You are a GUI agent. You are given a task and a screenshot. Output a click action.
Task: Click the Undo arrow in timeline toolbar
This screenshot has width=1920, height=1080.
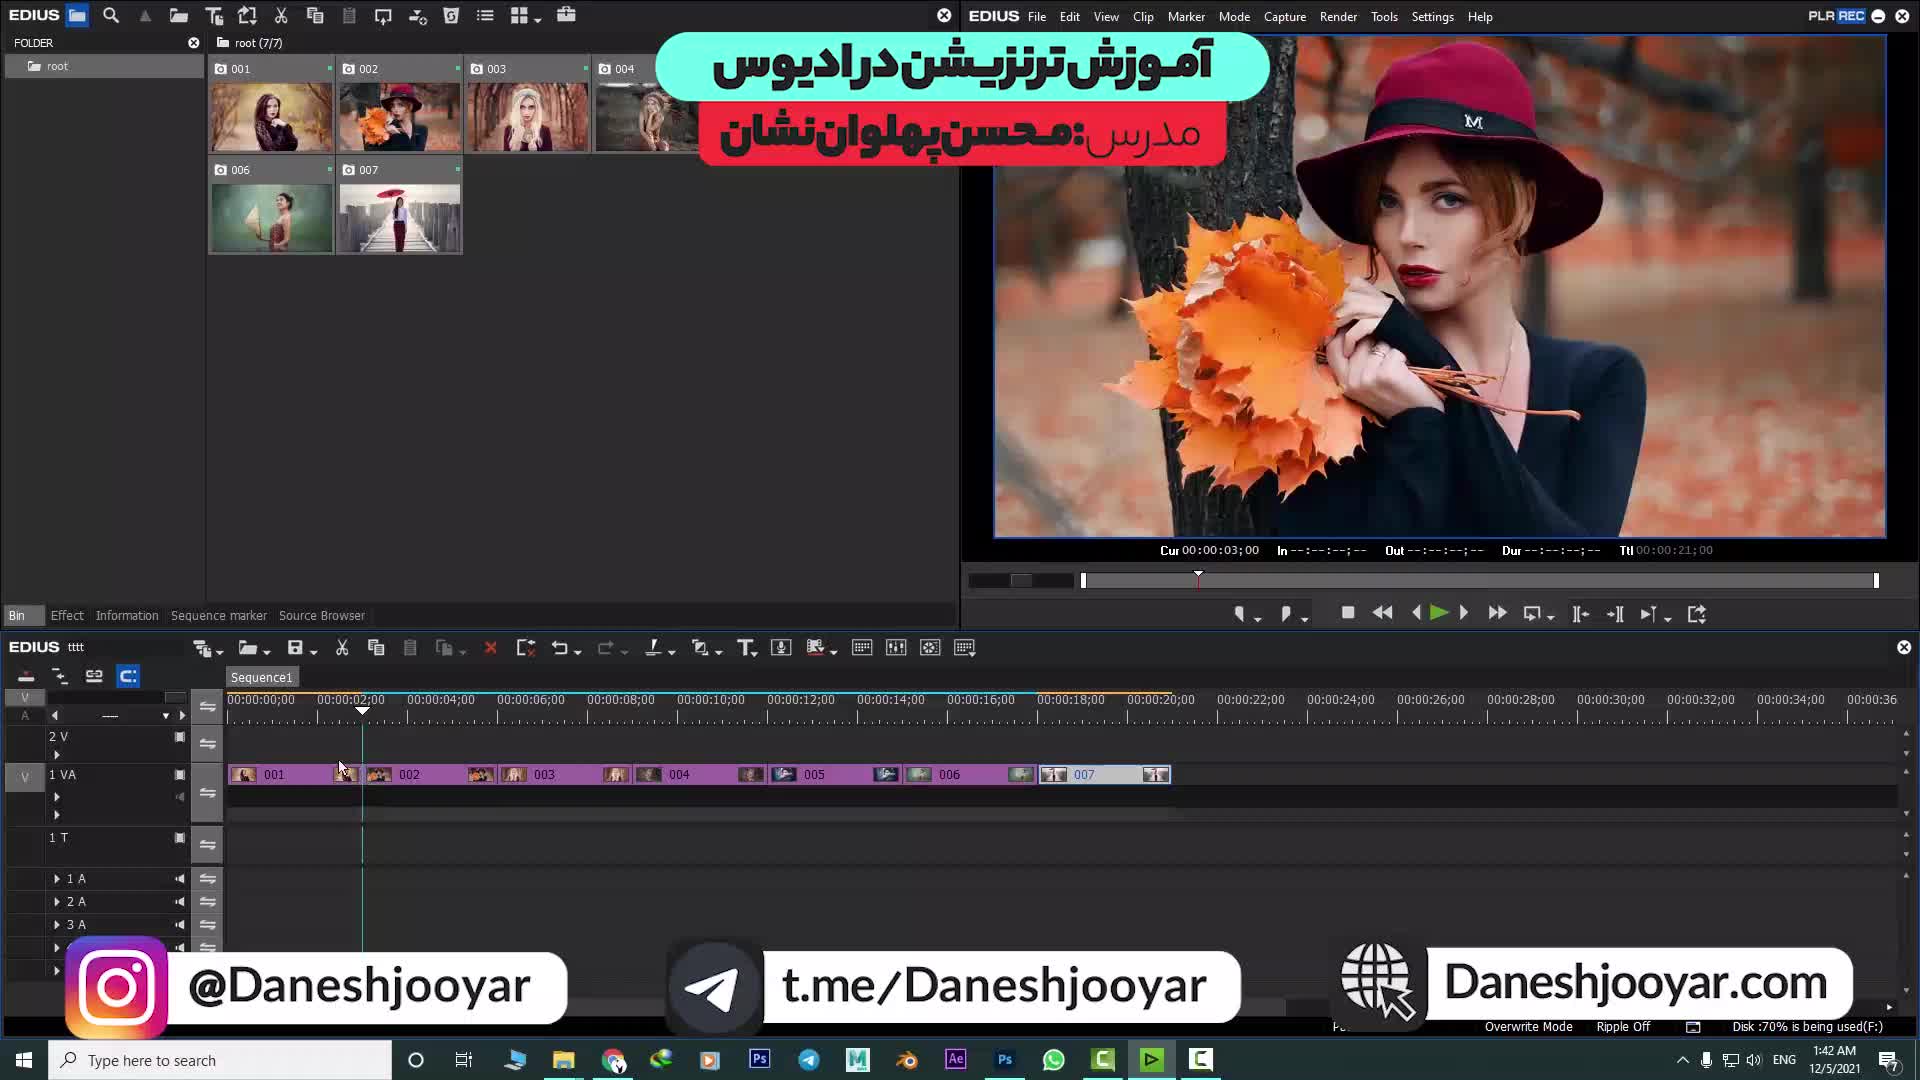click(559, 648)
